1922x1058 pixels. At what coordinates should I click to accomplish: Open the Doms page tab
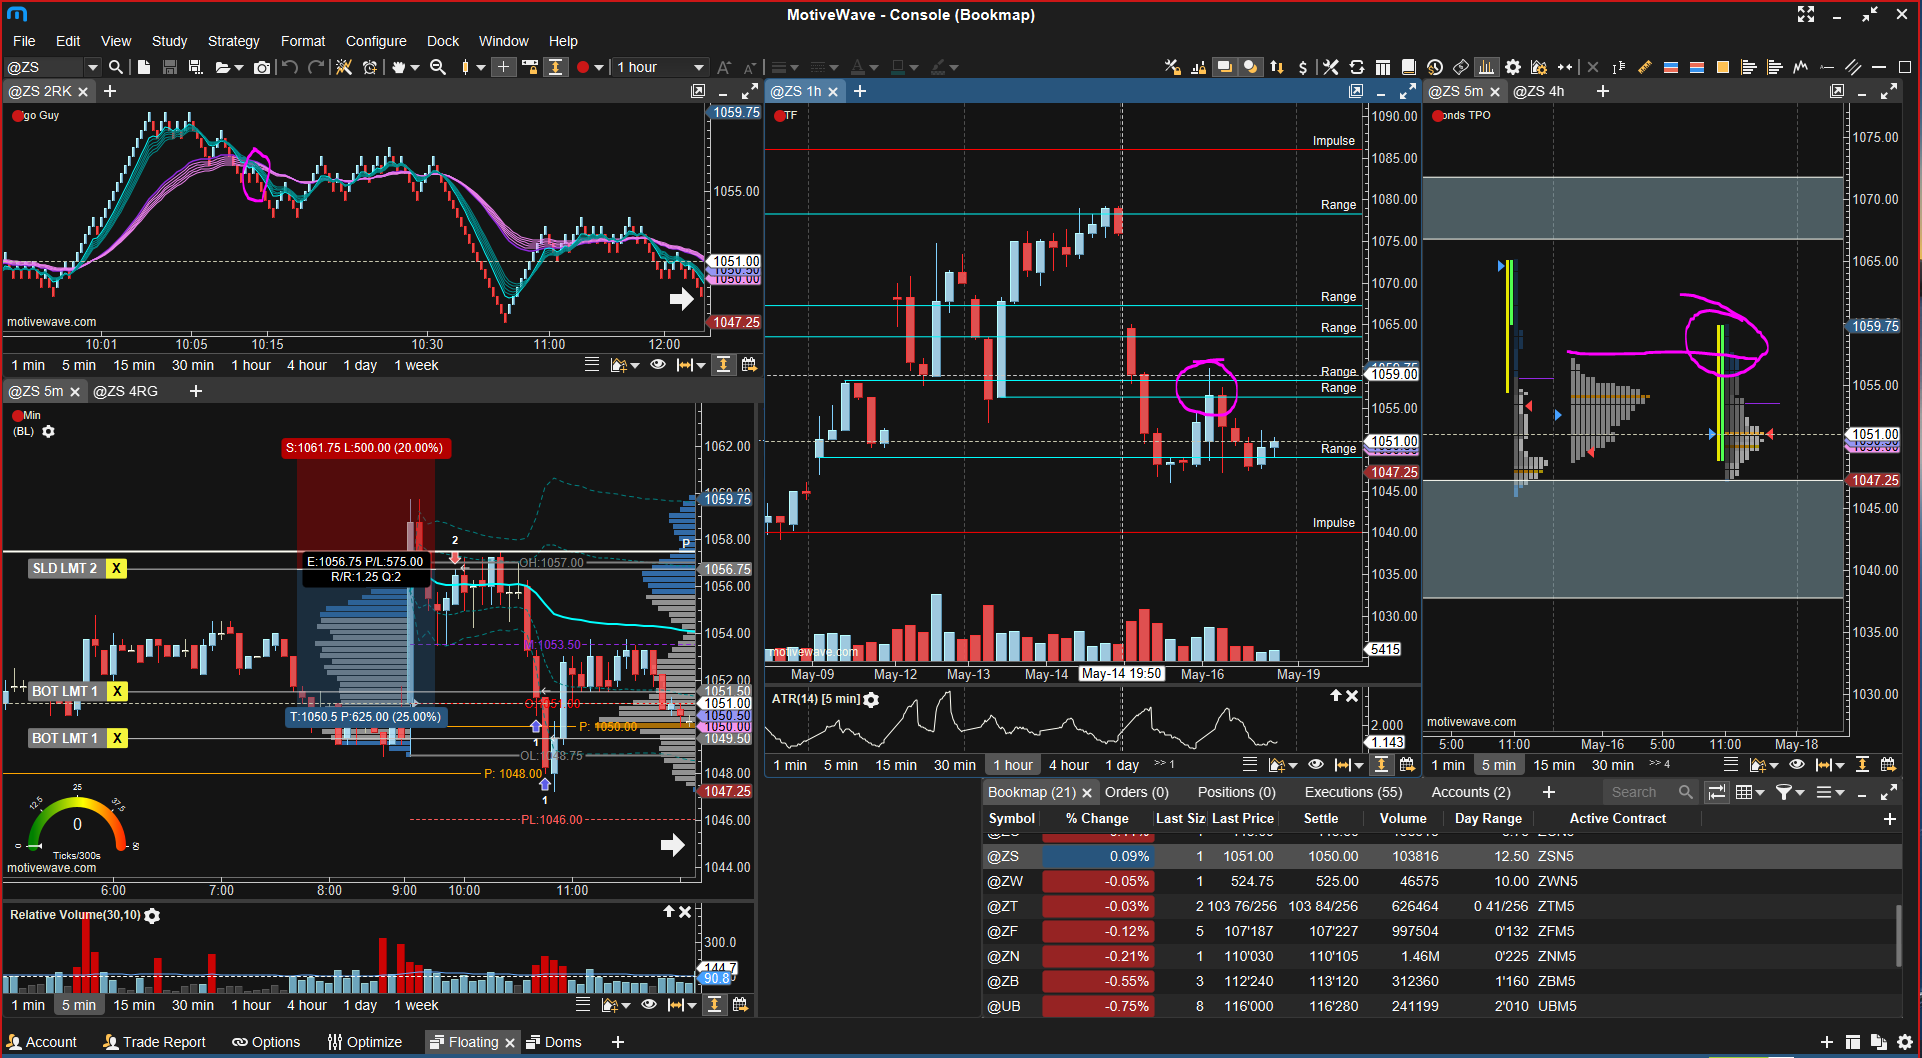point(553,1042)
